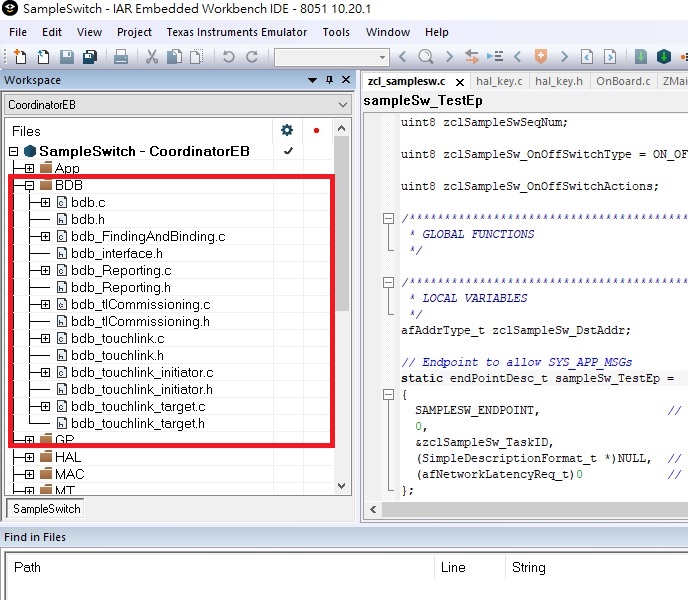This screenshot has width=688, height=600.
Task: Click the Cut scissors icon
Action: [152, 57]
